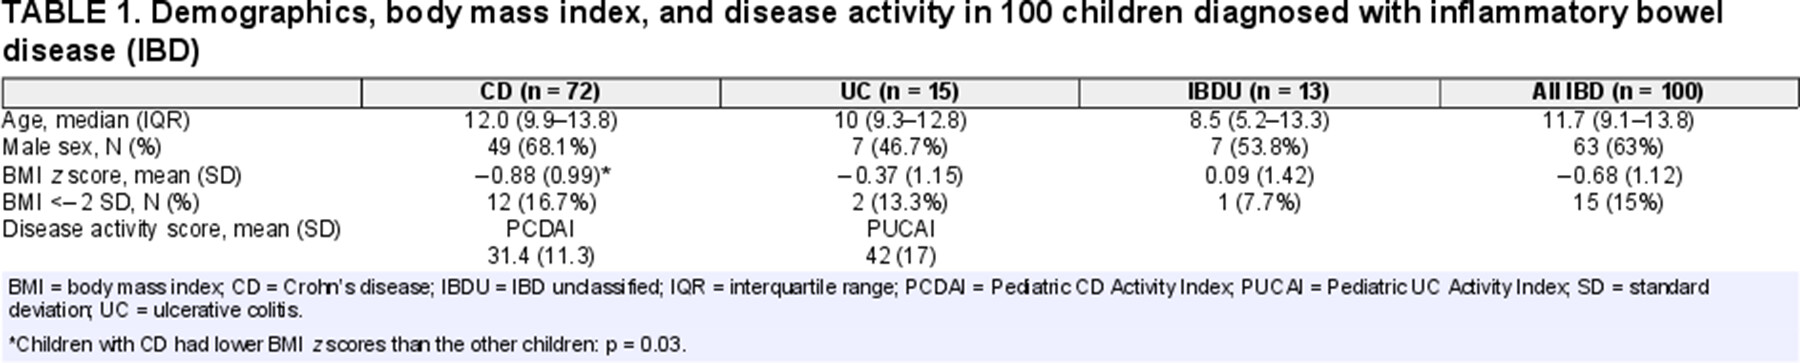Click the All IBD value 63 (63%)

(1618, 147)
